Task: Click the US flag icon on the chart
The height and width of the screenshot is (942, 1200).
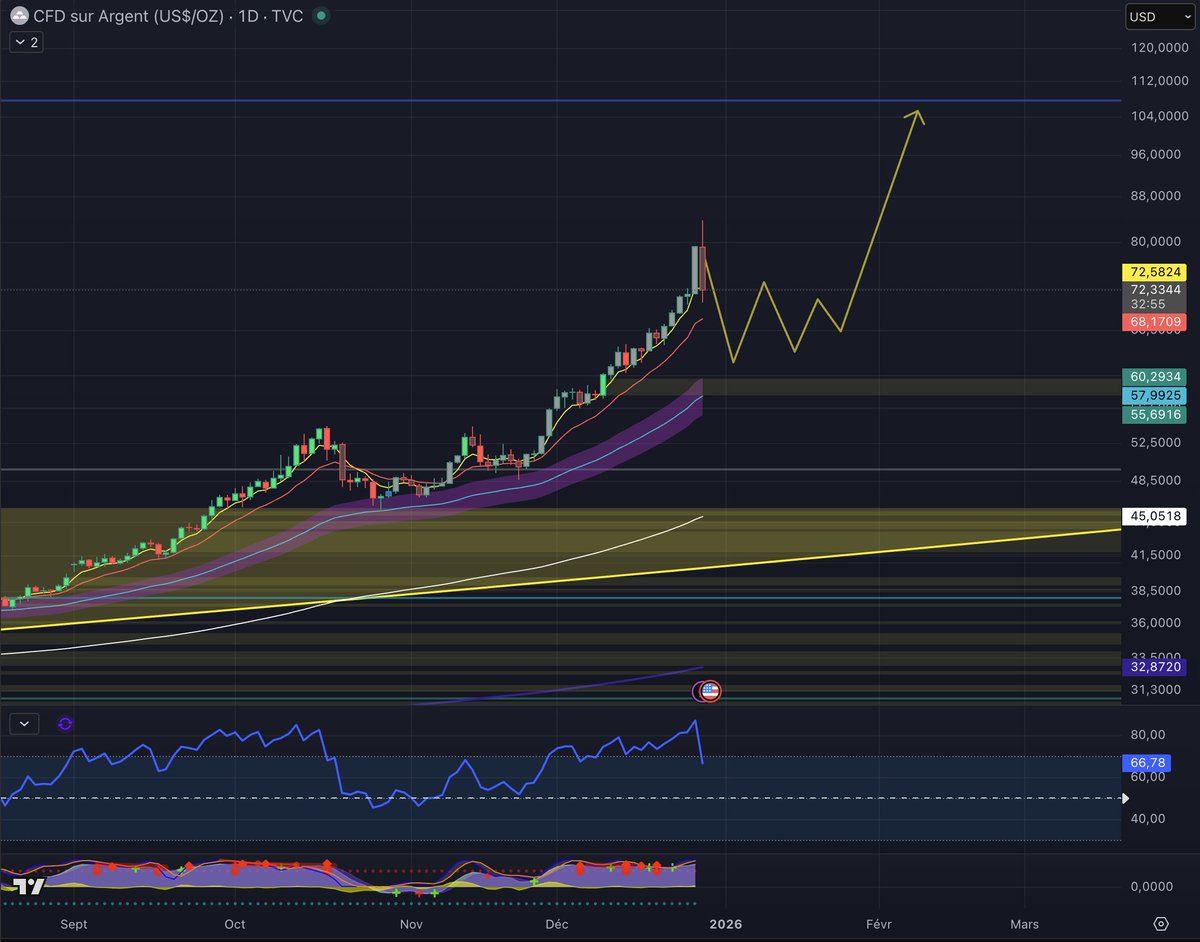Action: pyautogui.click(x=708, y=690)
